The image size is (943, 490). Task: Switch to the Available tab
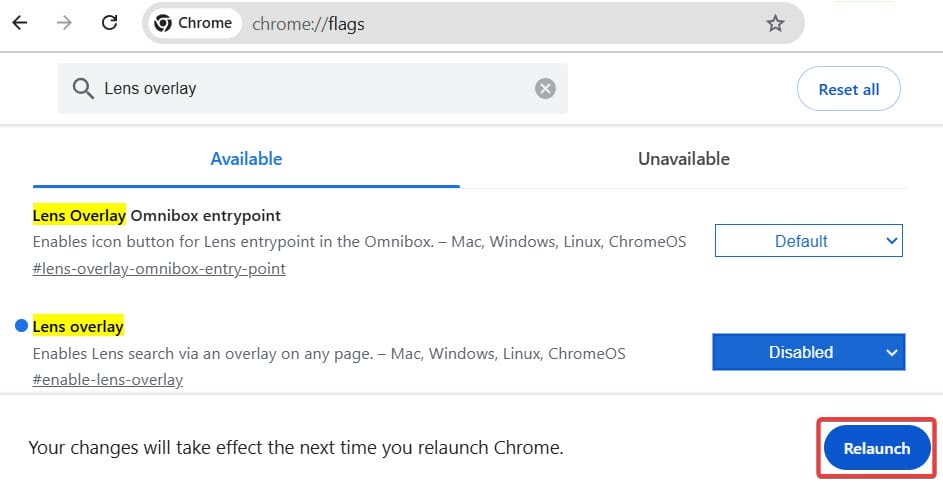[246, 159]
